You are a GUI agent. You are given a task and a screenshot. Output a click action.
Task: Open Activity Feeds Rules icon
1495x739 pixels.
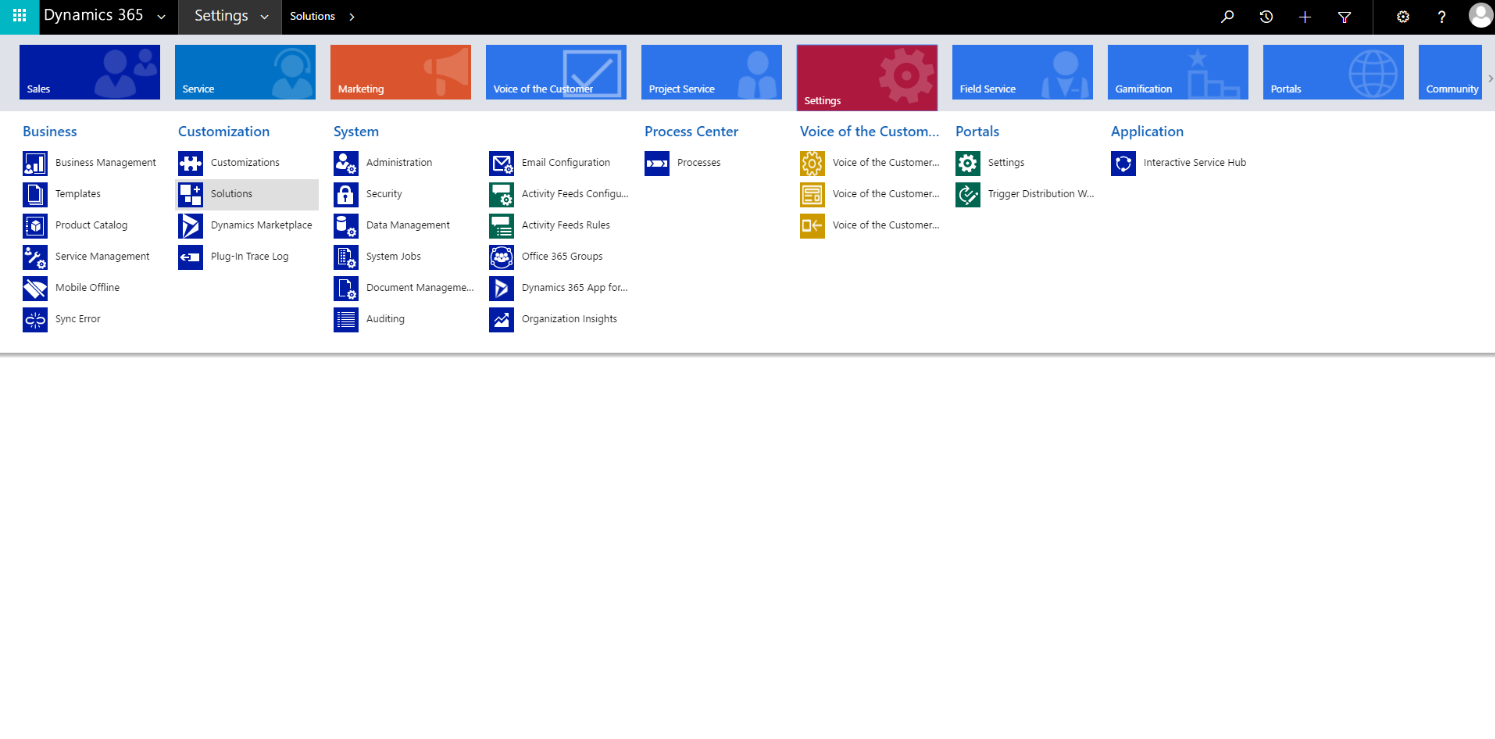click(501, 225)
